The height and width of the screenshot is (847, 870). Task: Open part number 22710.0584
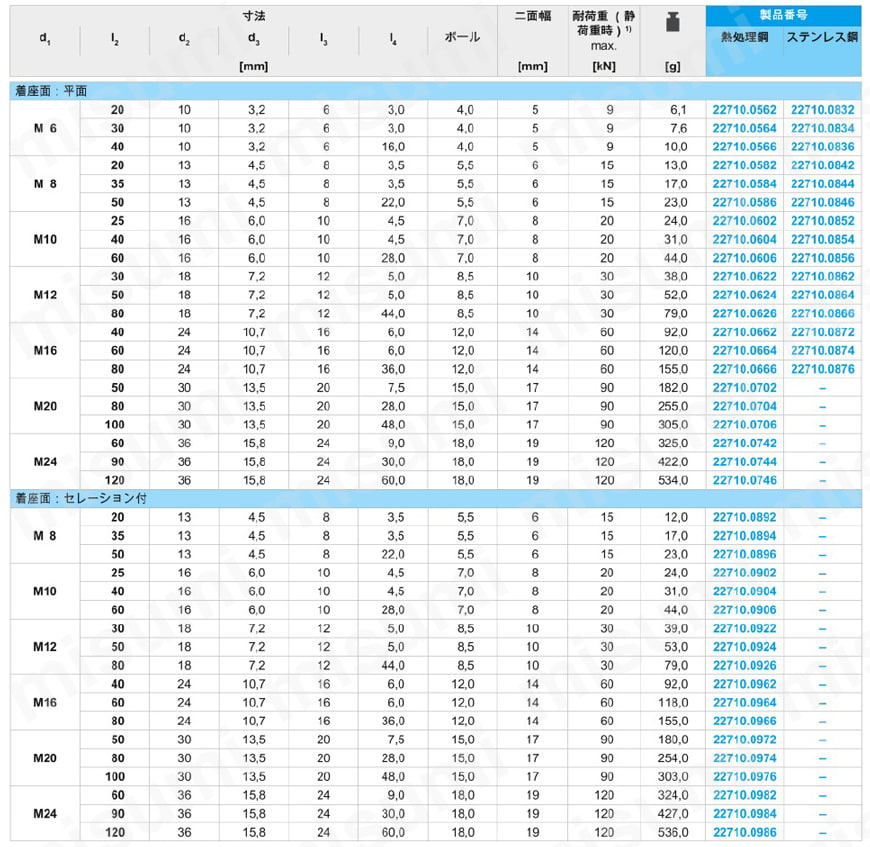click(x=745, y=184)
